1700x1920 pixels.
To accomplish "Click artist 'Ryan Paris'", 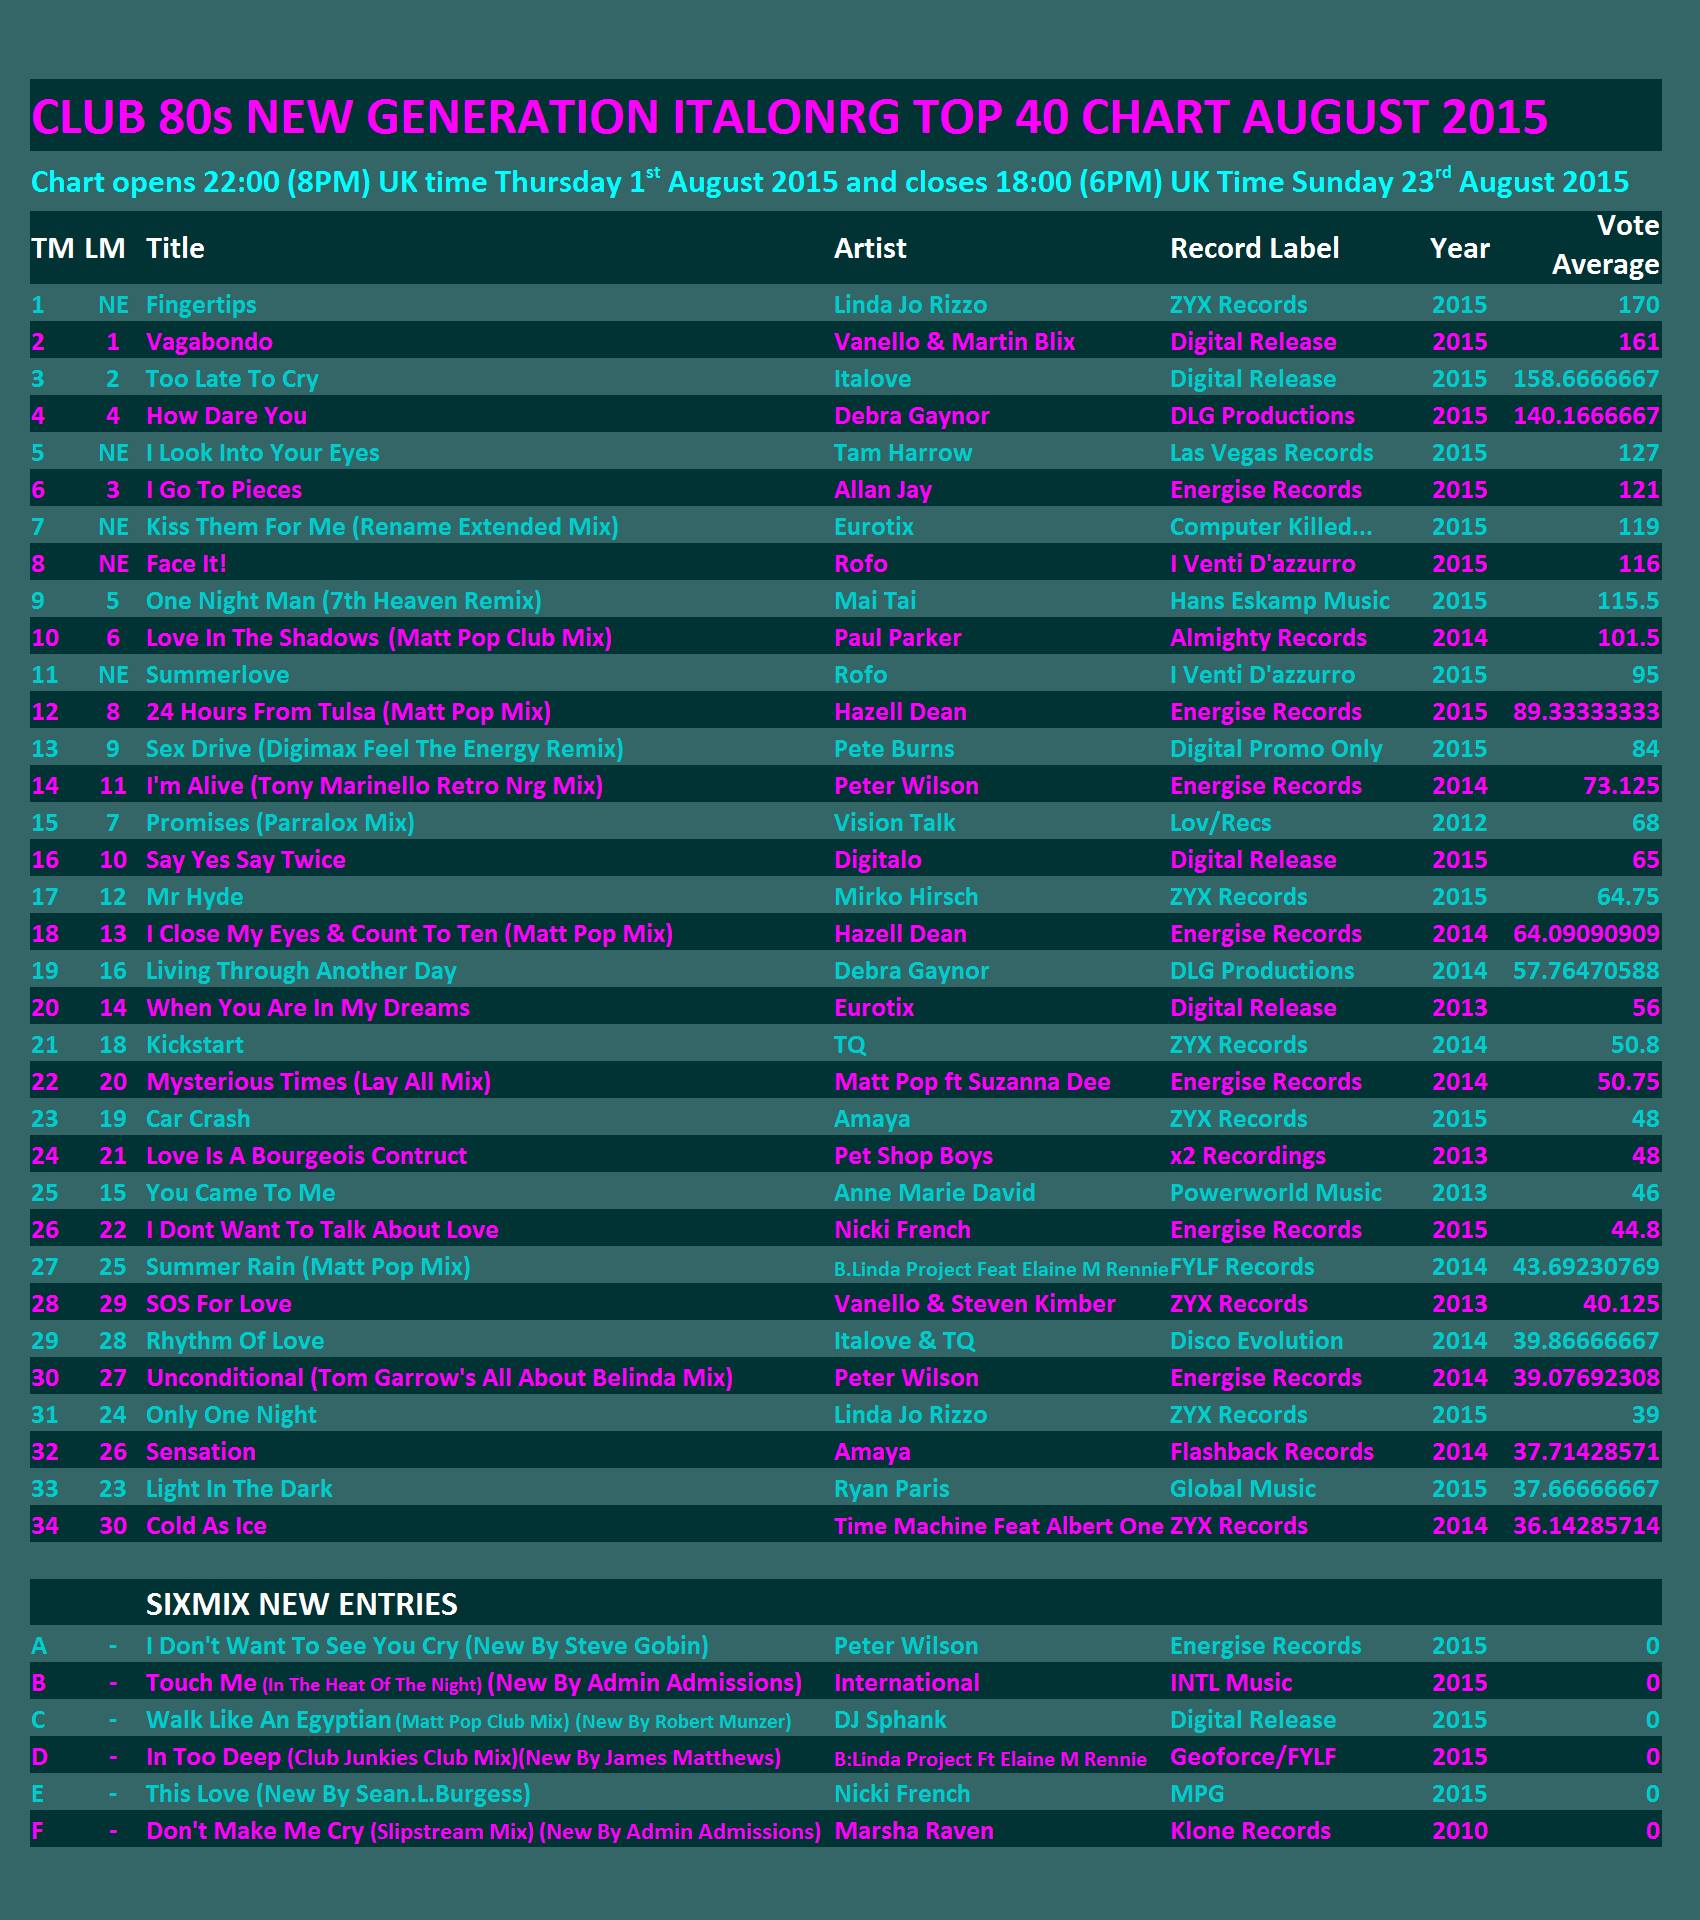I will coord(891,1489).
